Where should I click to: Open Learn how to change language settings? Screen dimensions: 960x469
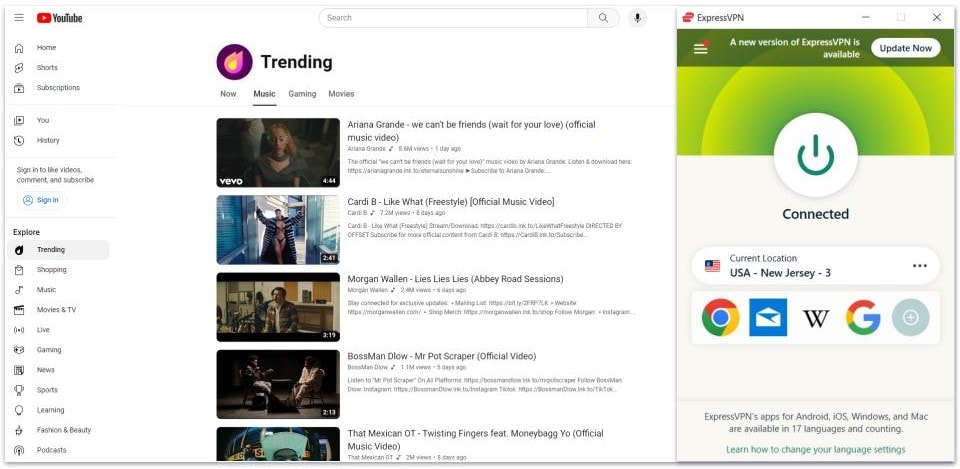[816, 449]
